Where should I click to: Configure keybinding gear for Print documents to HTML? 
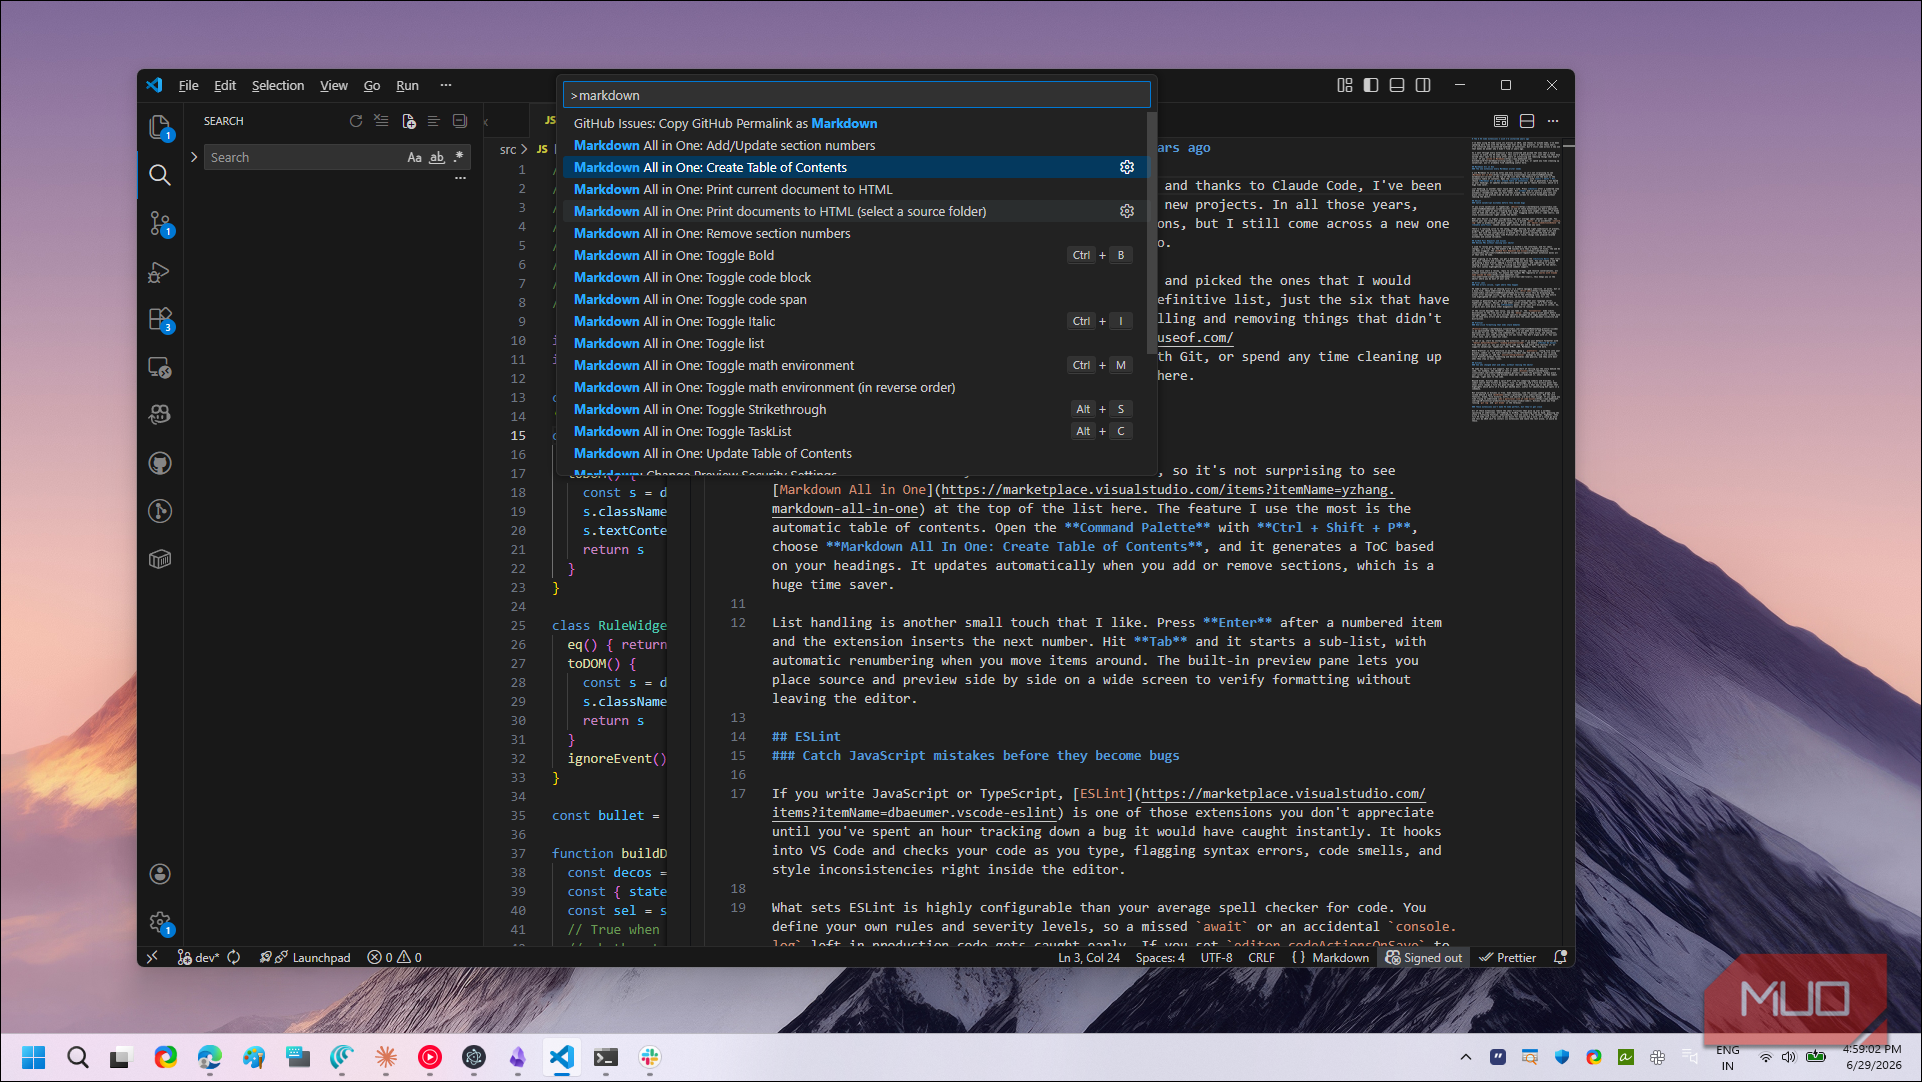1127,211
